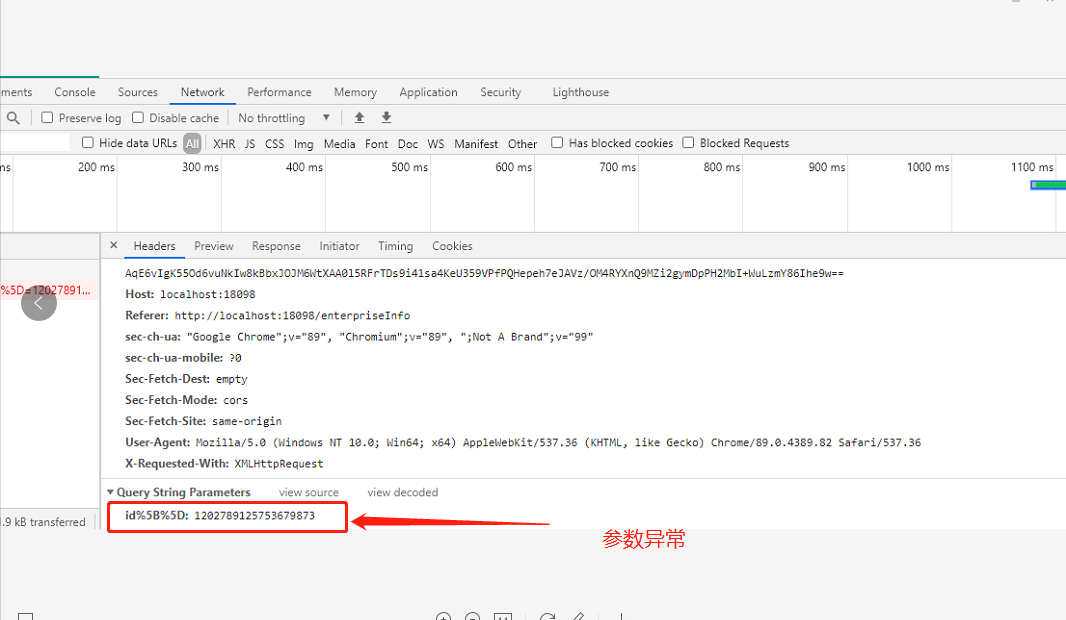This screenshot has height=620, width=1066.
Task: Check the Has blocked cookies filter
Action: click(x=557, y=142)
